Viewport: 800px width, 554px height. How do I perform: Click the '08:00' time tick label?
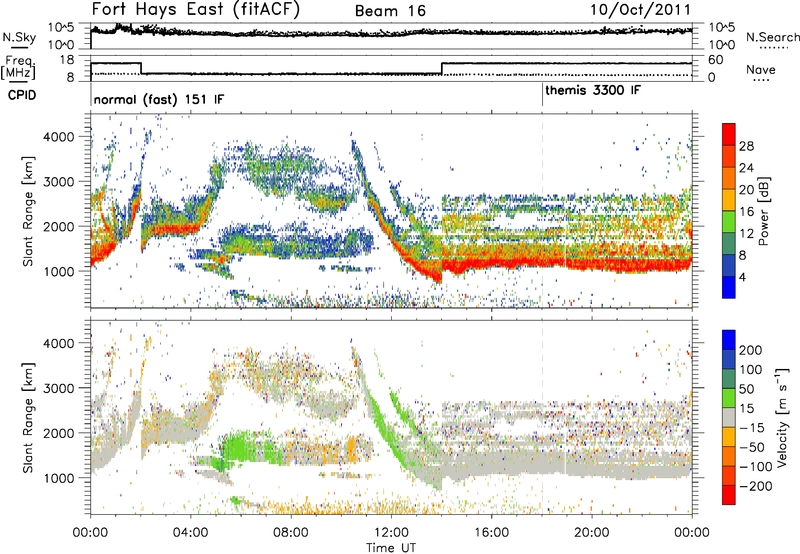pyautogui.click(x=291, y=533)
